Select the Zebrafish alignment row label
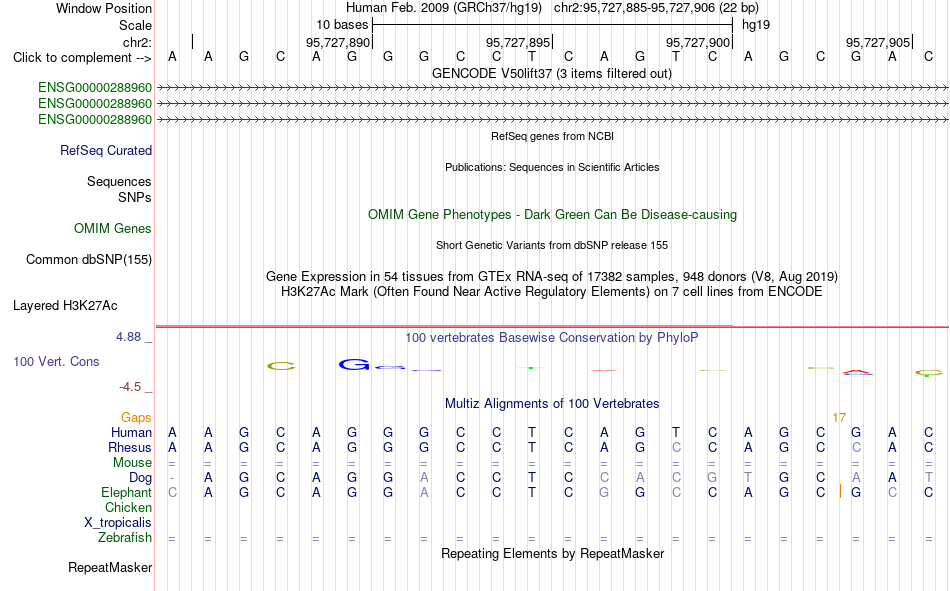The height and width of the screenshot is (591, 950). [125, 537]
